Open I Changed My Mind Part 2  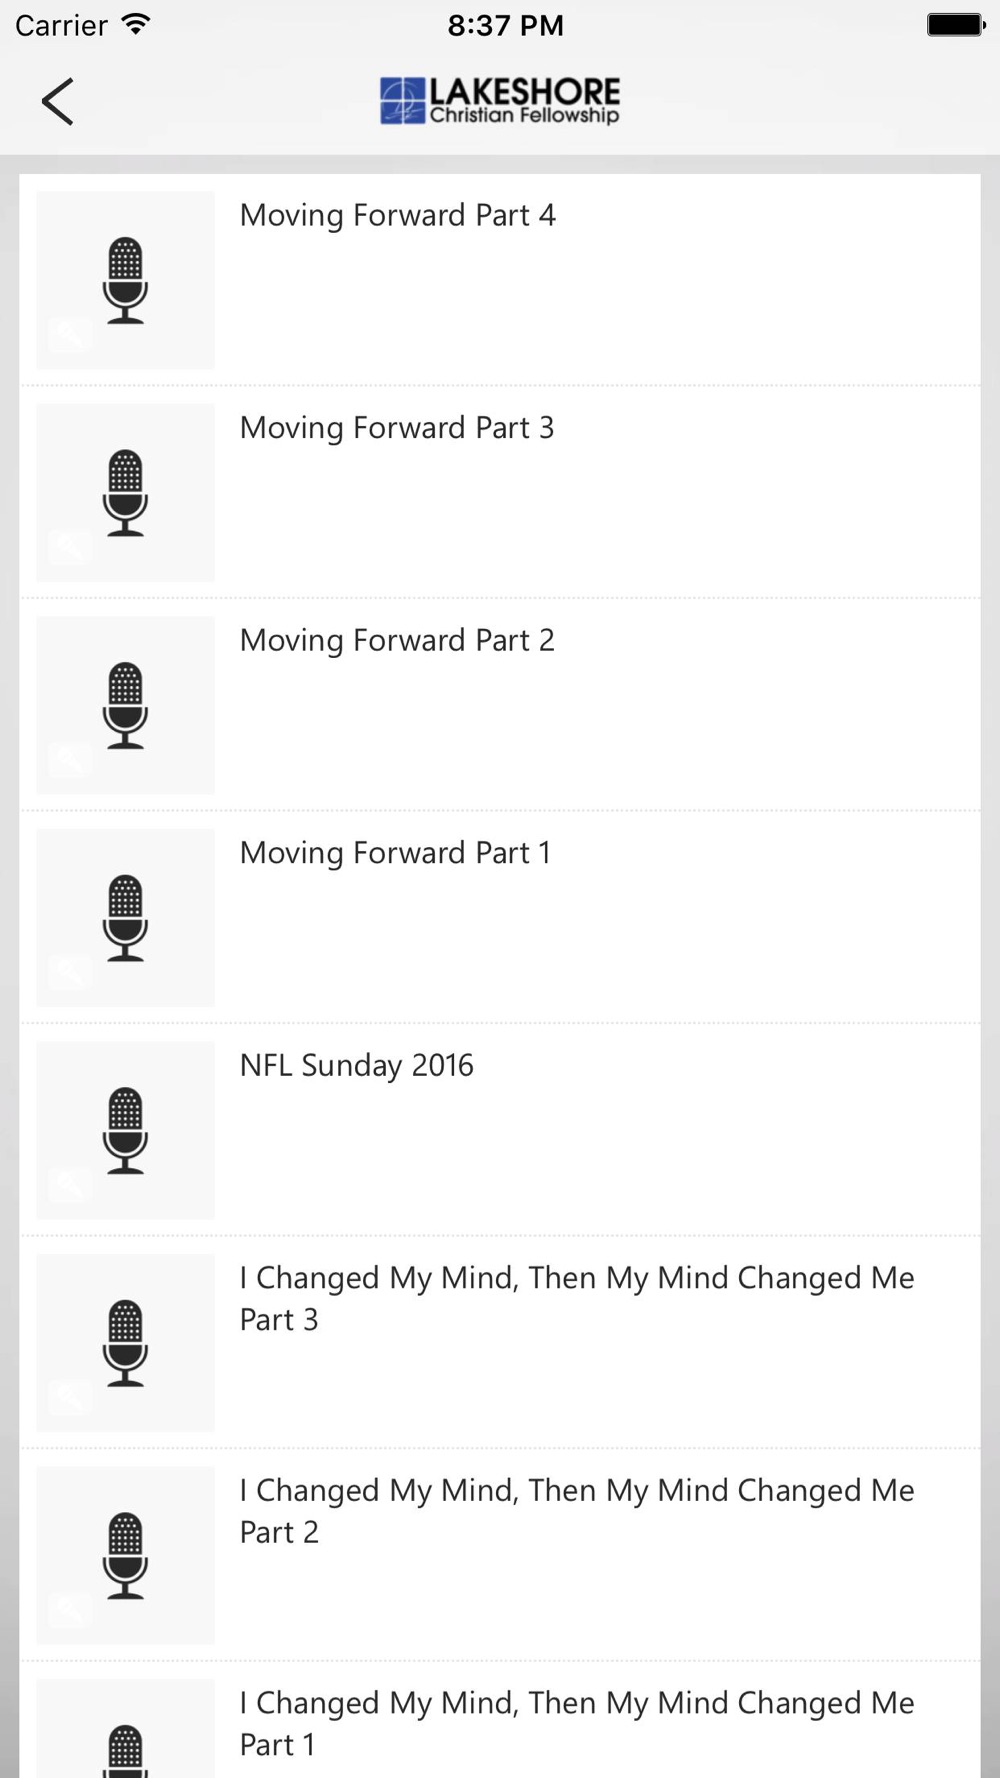576,1510
